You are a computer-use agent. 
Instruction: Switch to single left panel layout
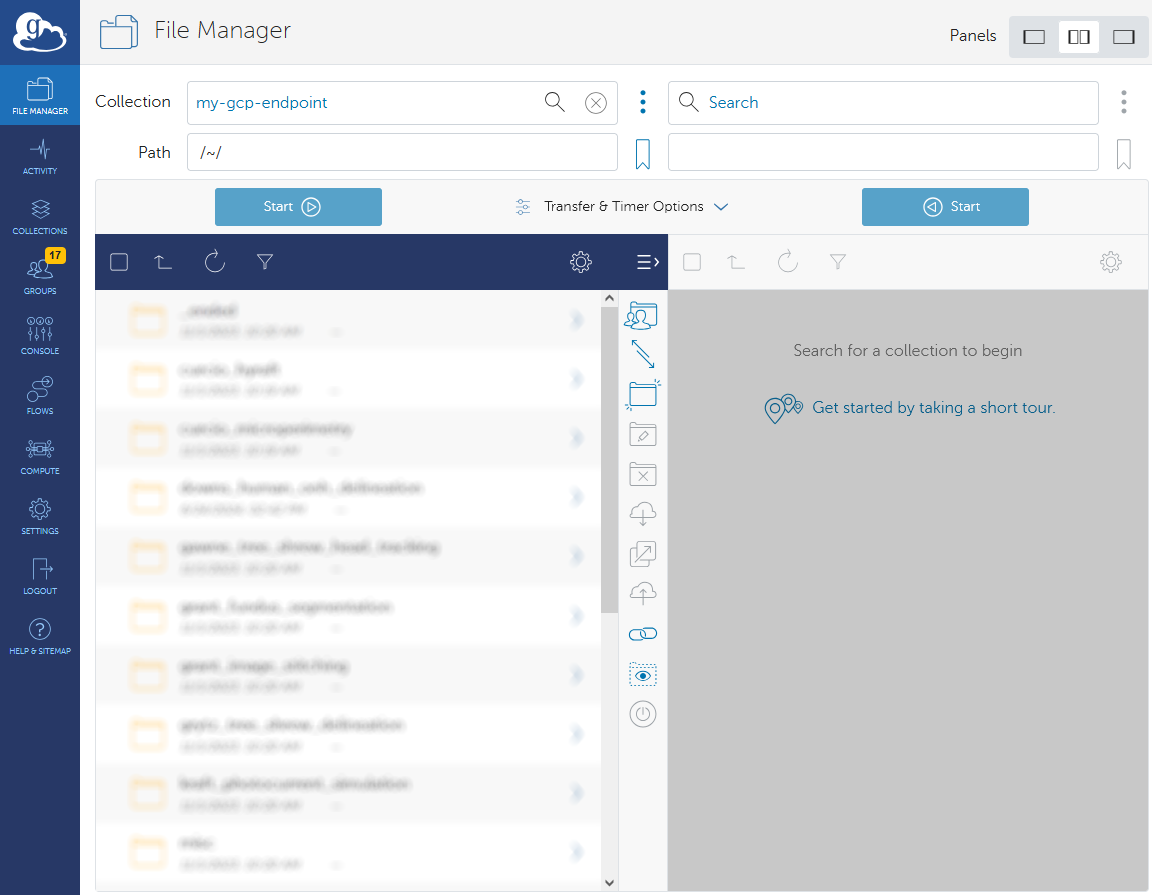click(x=1034, y=37)
